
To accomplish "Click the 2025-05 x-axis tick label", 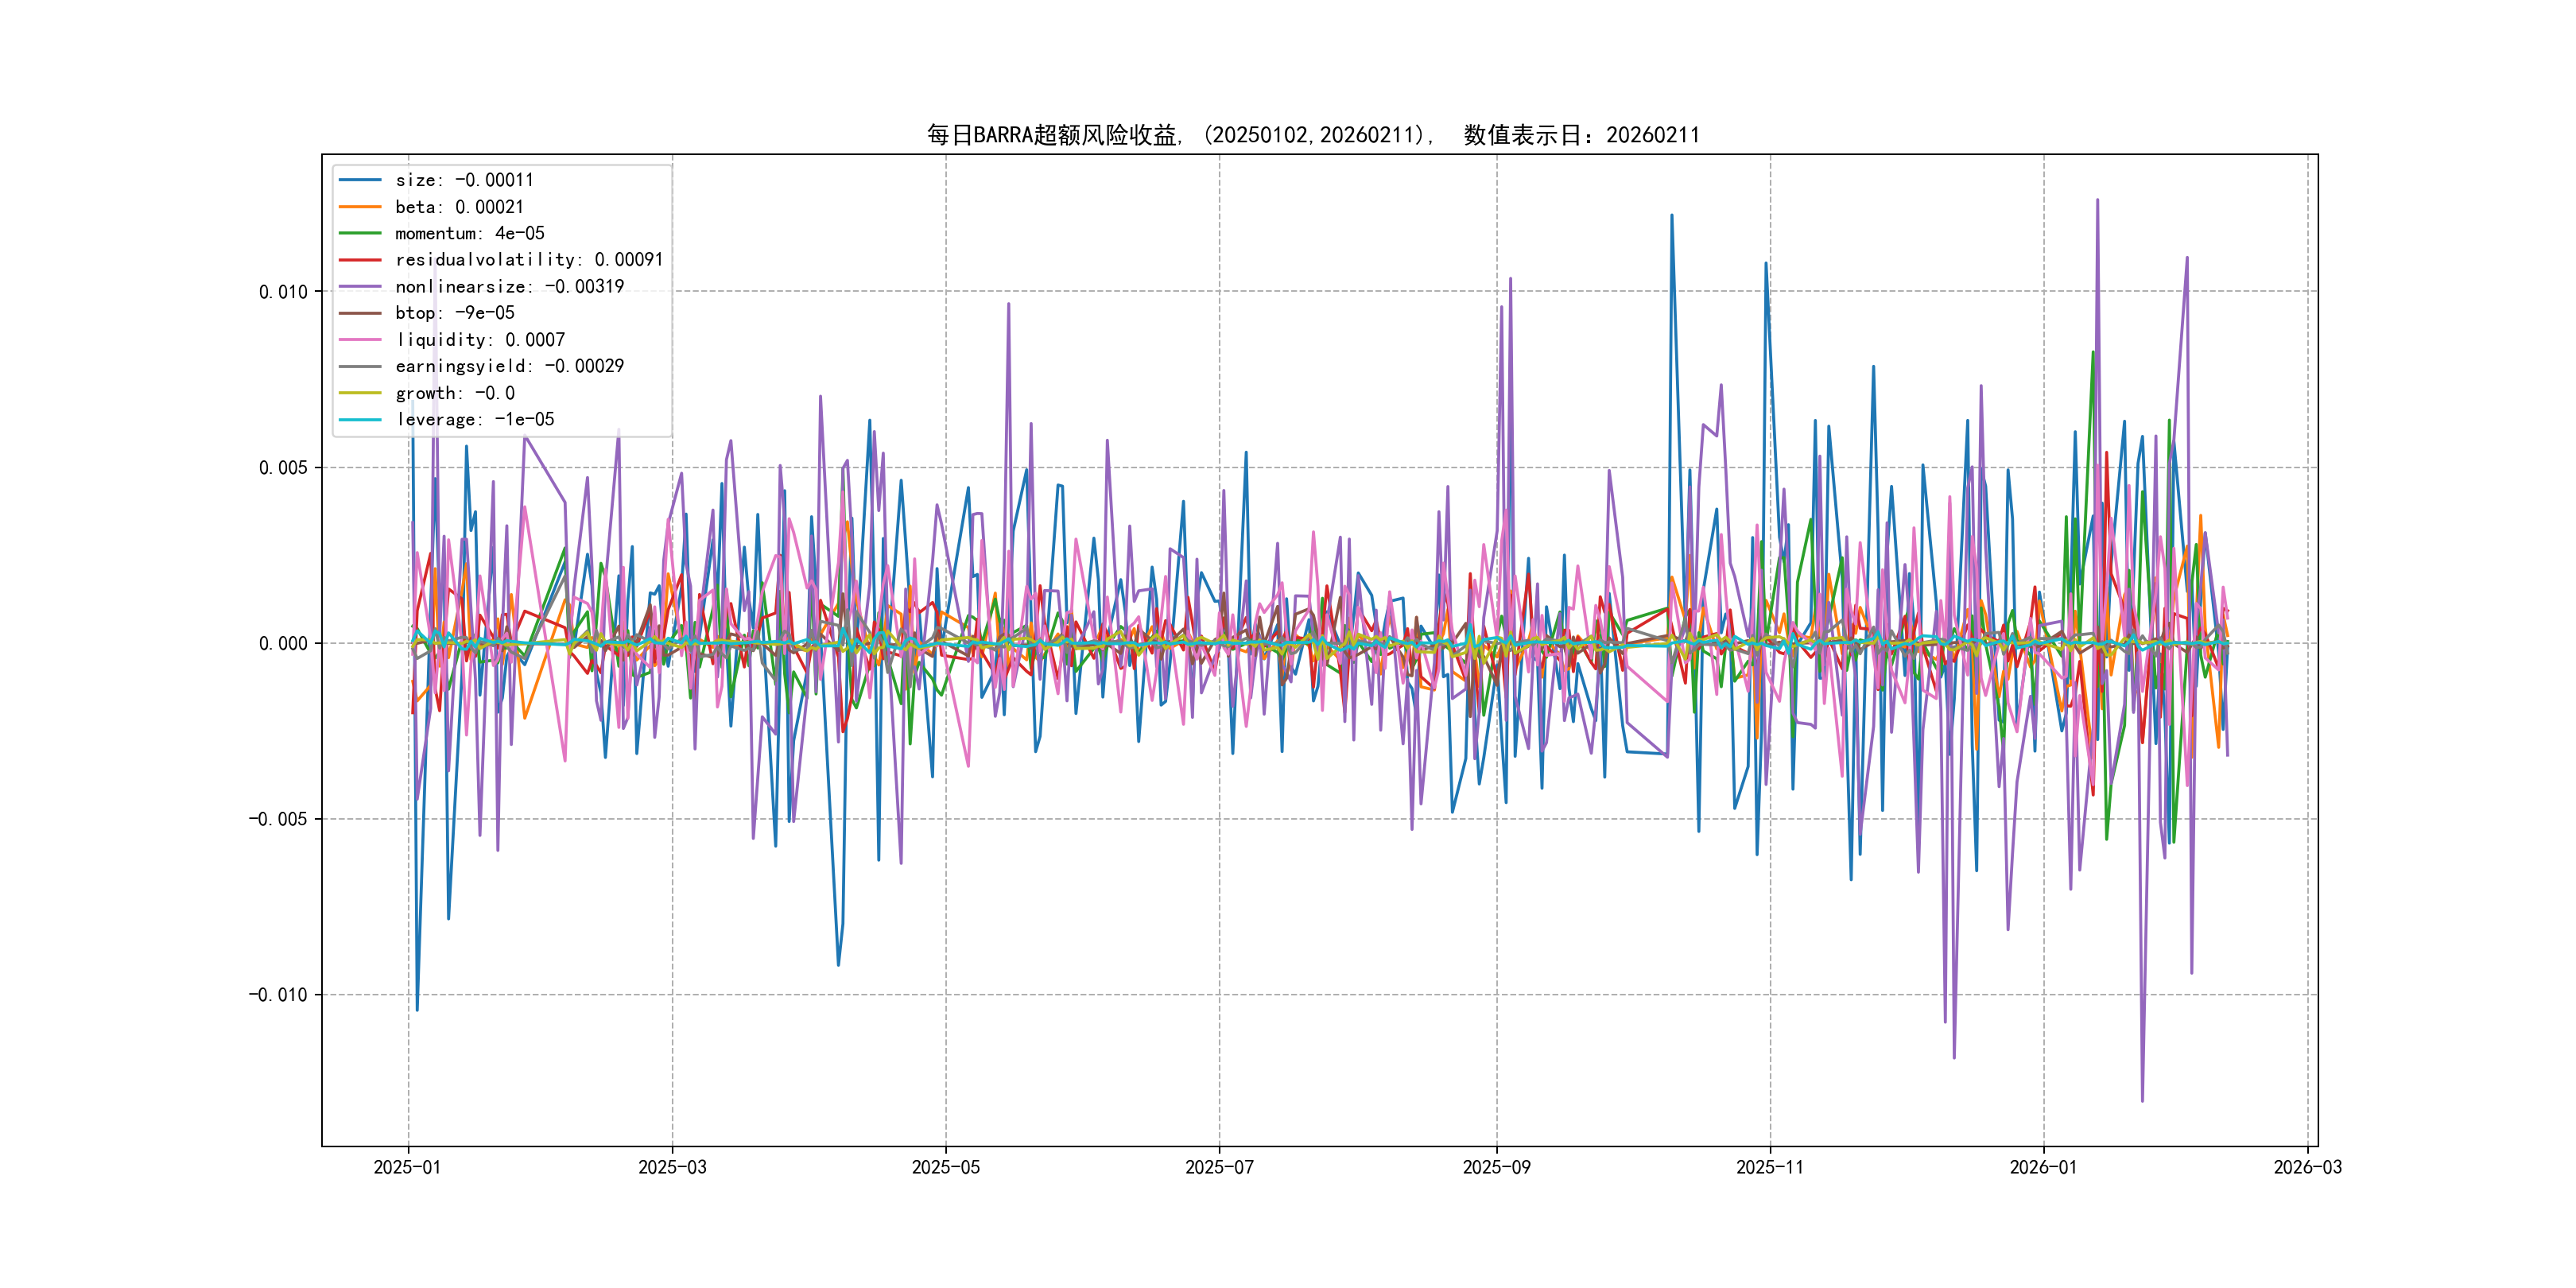I will point(945,1167).
